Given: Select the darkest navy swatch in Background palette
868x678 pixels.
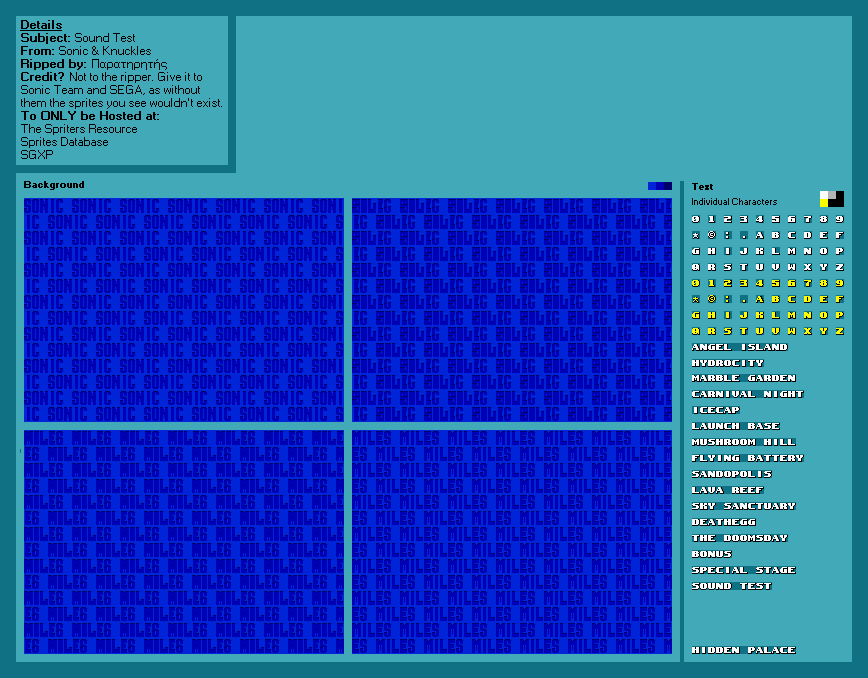Looking at the screenshot, I should pyautogui.click(x=668, y=186).
